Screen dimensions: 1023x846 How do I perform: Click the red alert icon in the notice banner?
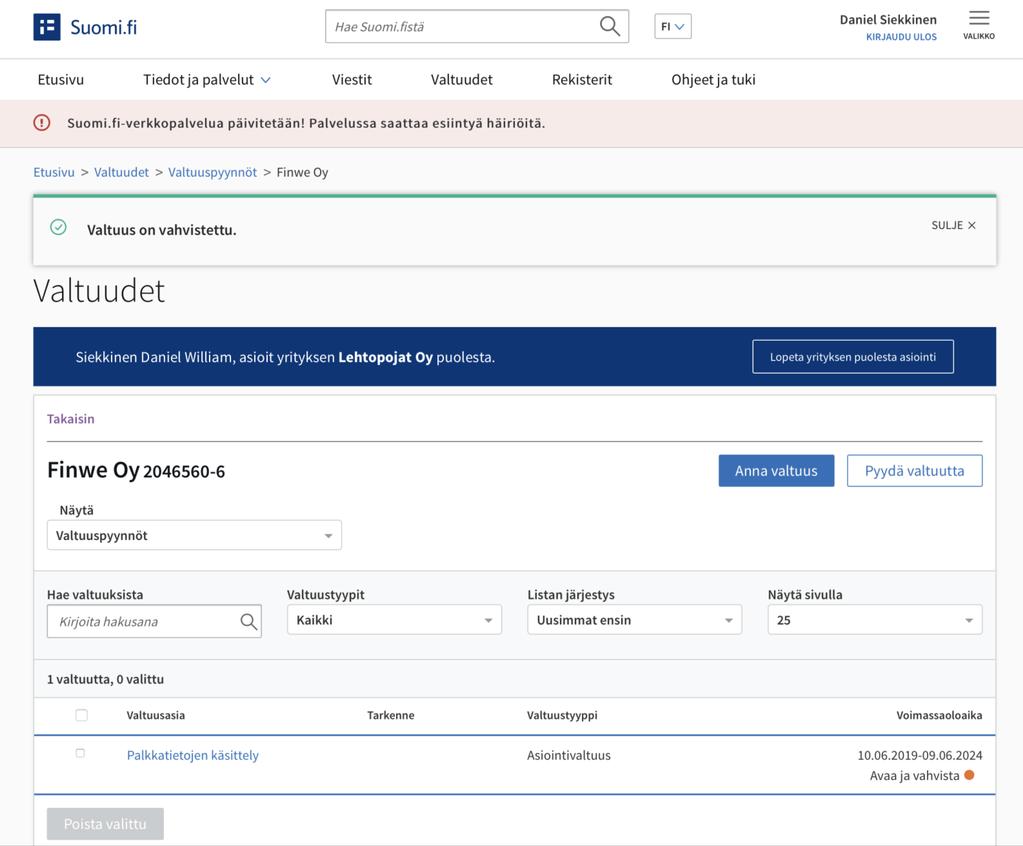(42, 123)
